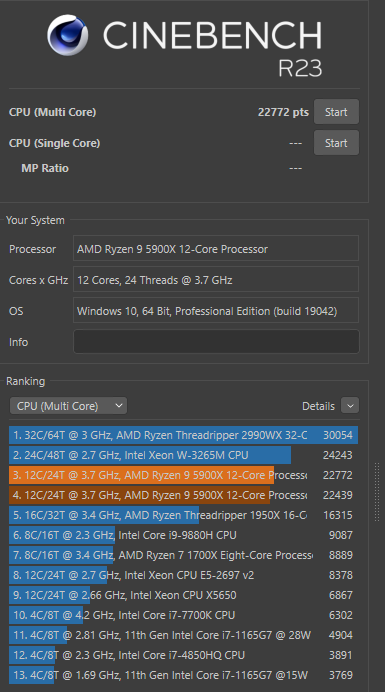Click the CPU (Single Core) label
Image resolution: width=385 pixels, height=692 pixels.
pos(54,143)
